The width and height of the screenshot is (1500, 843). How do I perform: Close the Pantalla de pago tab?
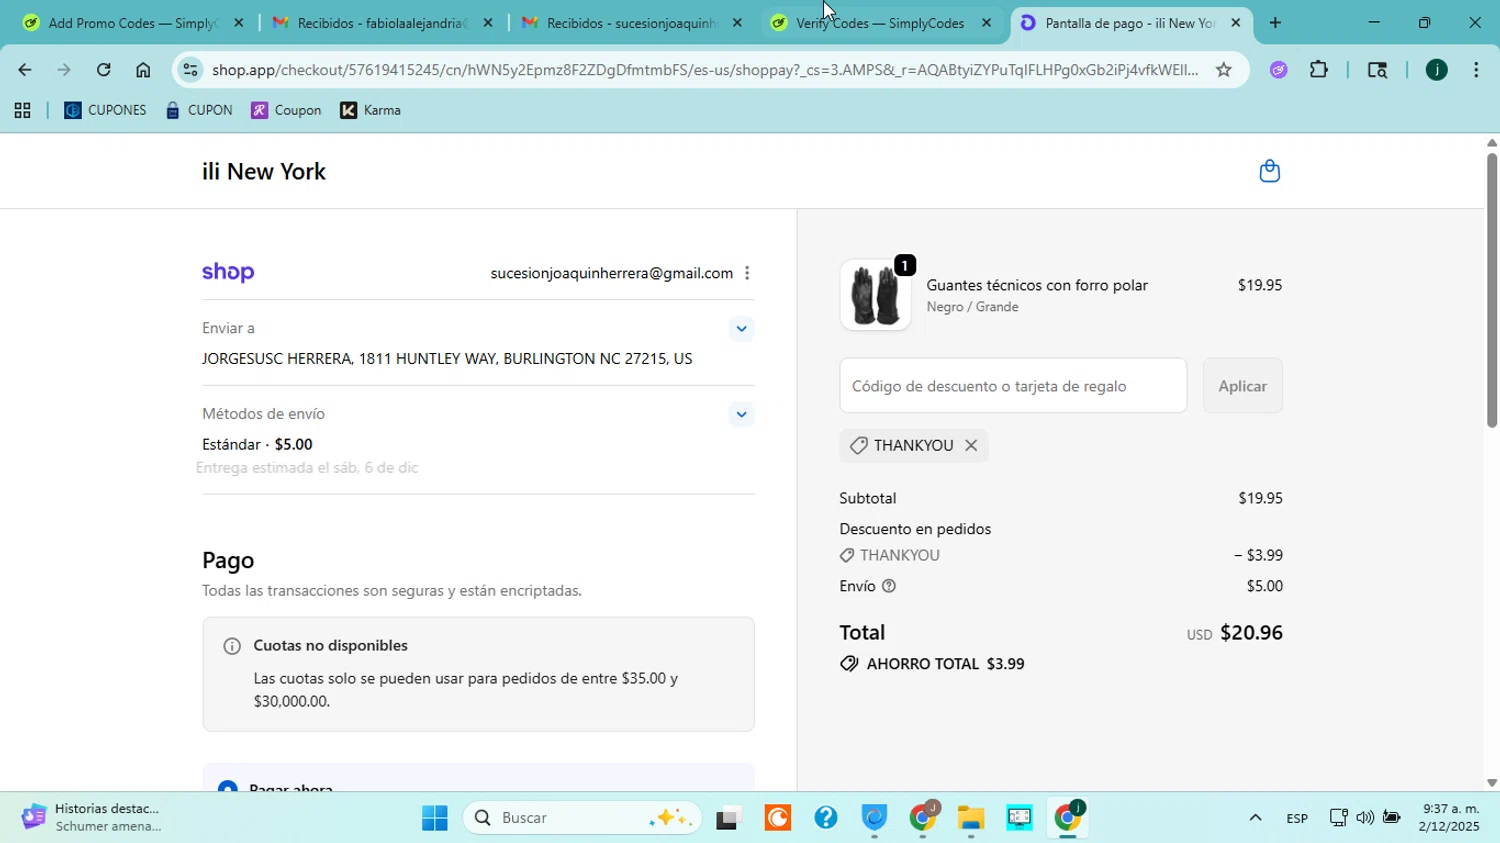[1236, 22]
